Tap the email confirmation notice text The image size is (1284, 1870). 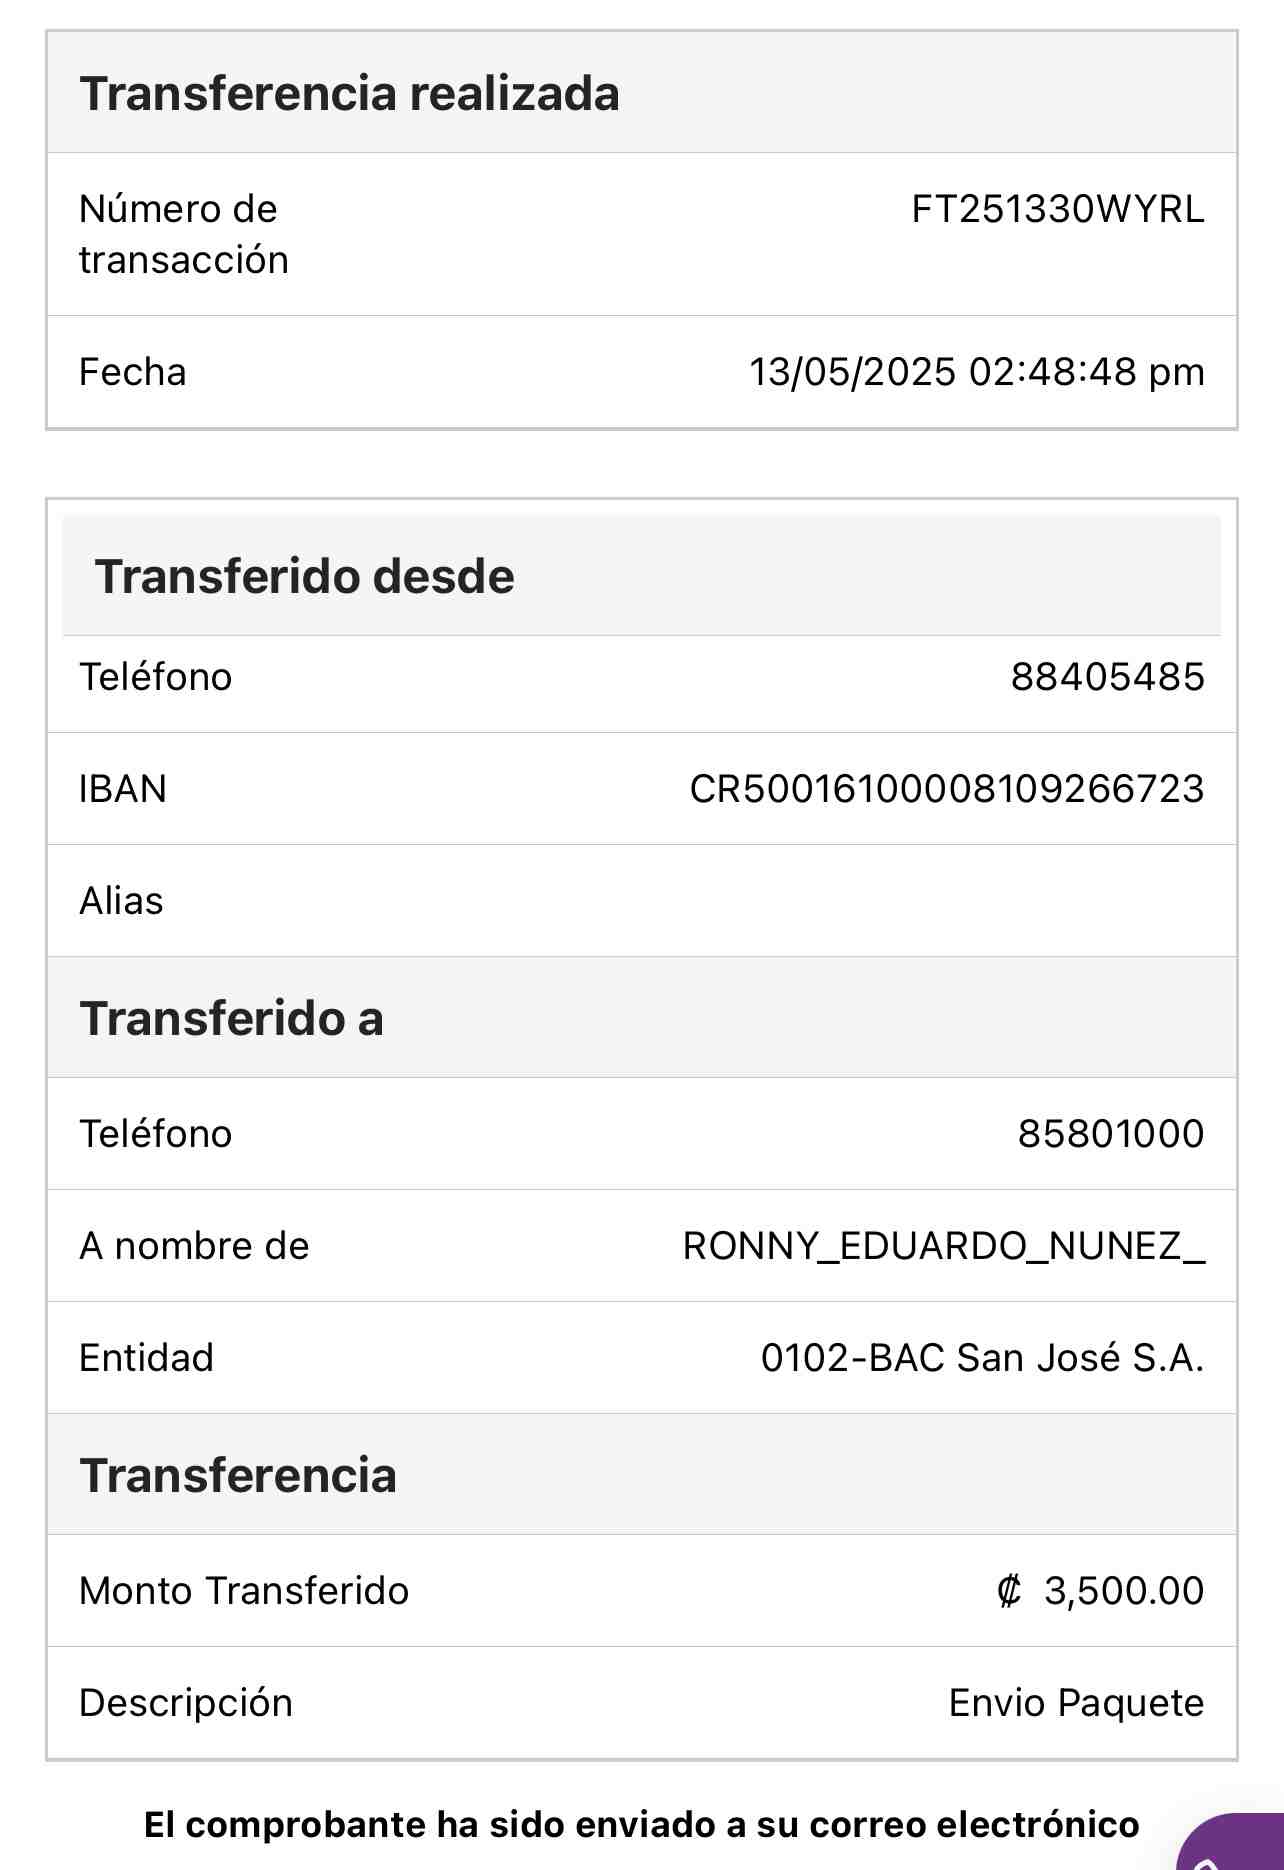point(642,1825)
